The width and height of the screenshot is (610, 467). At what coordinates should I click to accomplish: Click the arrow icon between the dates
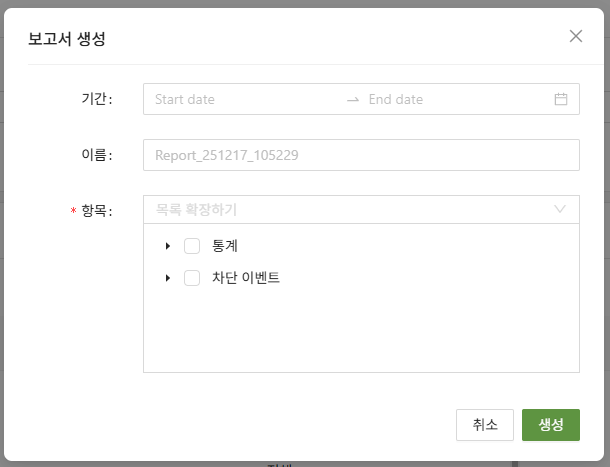point(352,99)
